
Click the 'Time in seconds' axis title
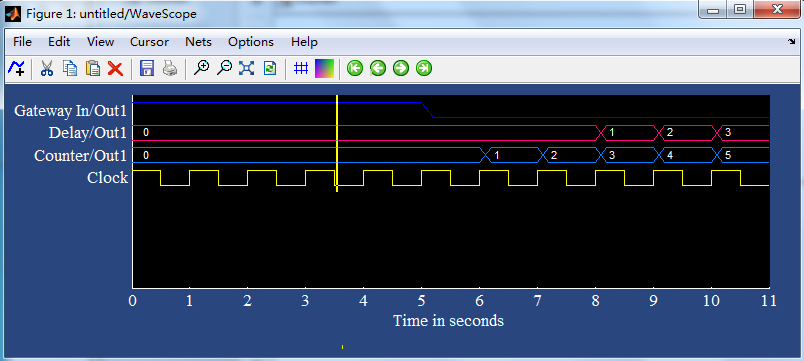(448, 321)
